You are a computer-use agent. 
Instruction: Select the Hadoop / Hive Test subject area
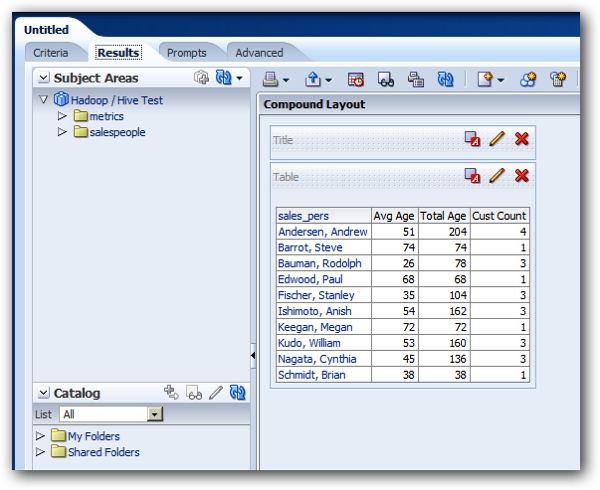point(117,100)
